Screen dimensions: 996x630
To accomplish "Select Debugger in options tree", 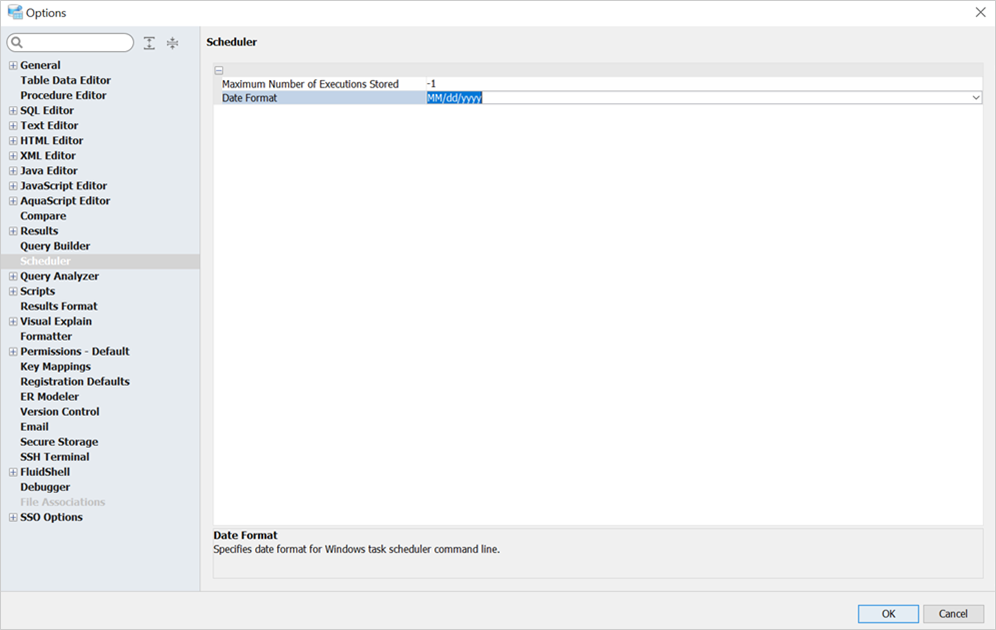I will 45,487.
